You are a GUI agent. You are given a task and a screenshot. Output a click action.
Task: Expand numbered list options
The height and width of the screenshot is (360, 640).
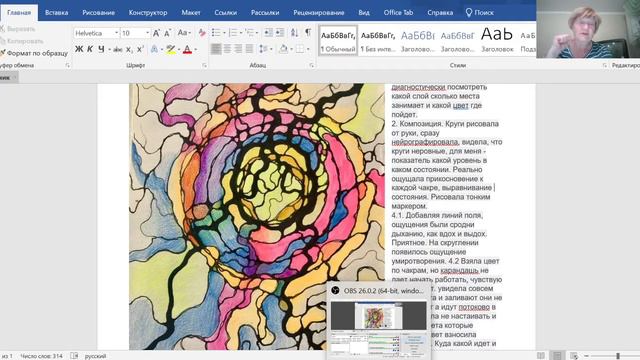(241, 33)
